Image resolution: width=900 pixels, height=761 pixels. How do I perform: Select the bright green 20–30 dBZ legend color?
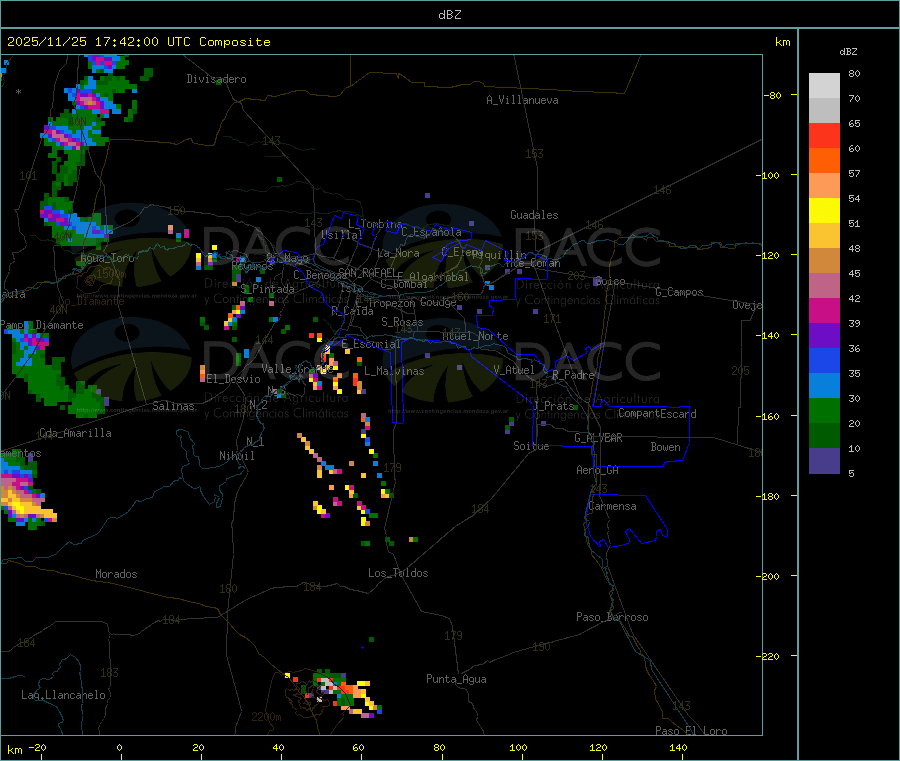coord(824,410)
